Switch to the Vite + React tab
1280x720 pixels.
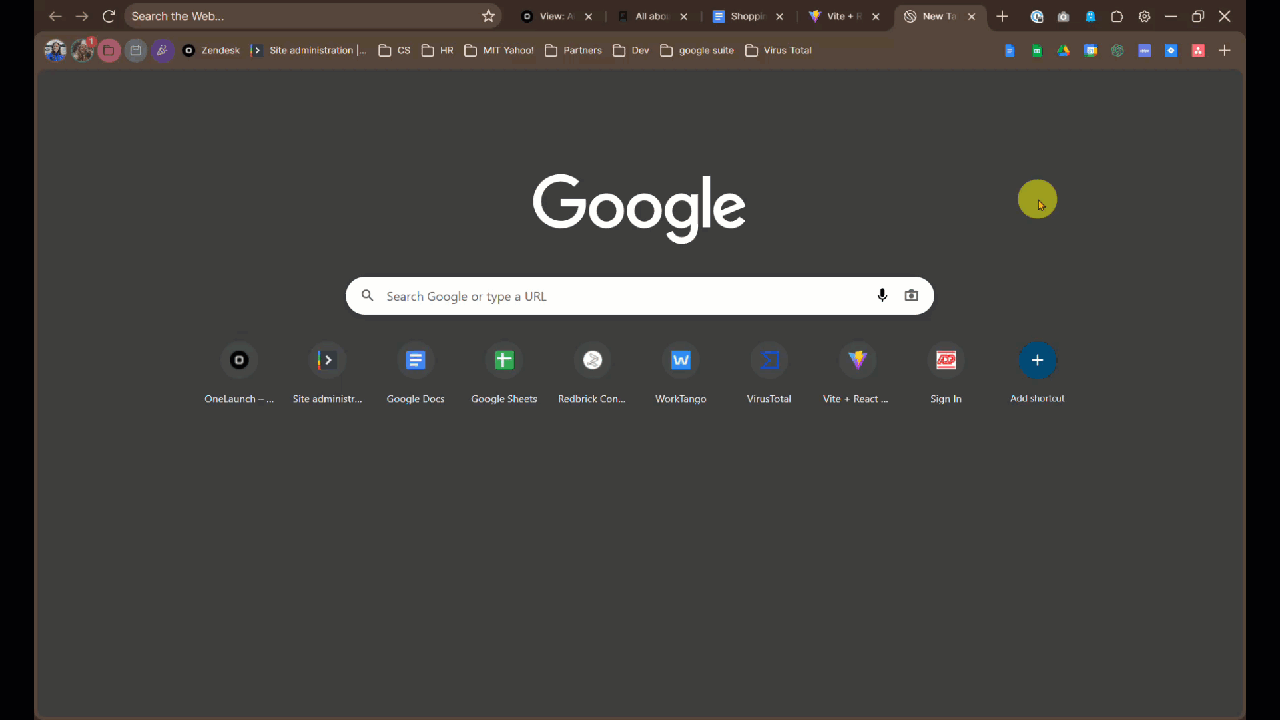(x=835, y=16)
